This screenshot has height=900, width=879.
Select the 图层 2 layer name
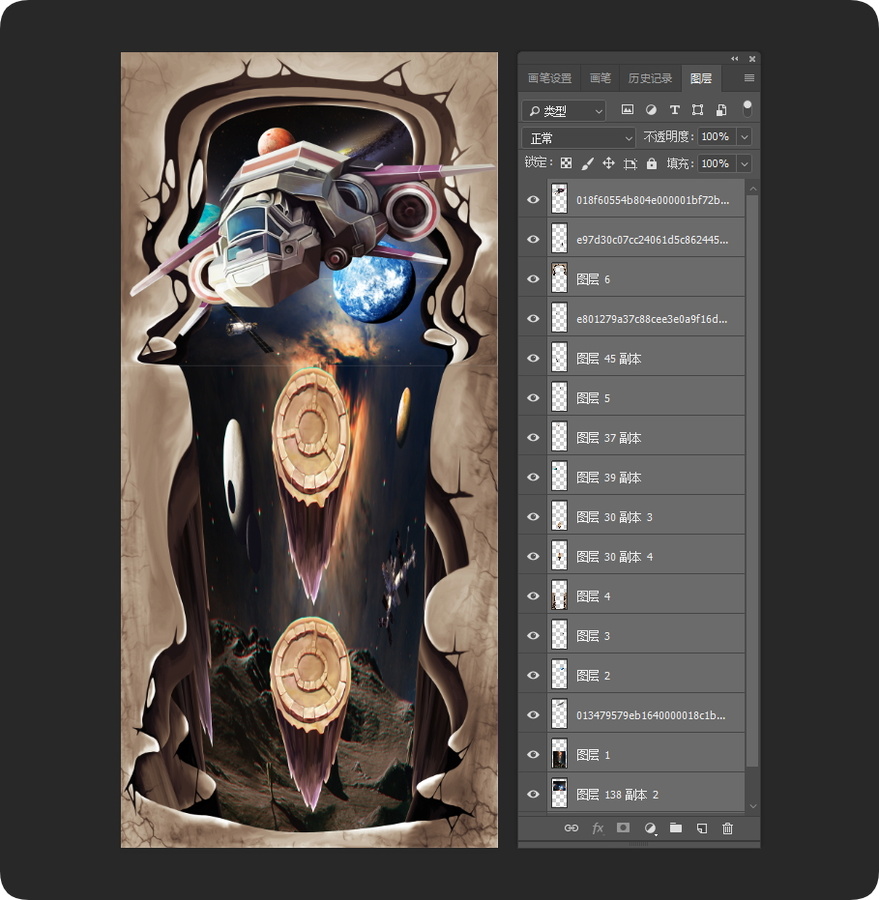[x=593, y=675]
